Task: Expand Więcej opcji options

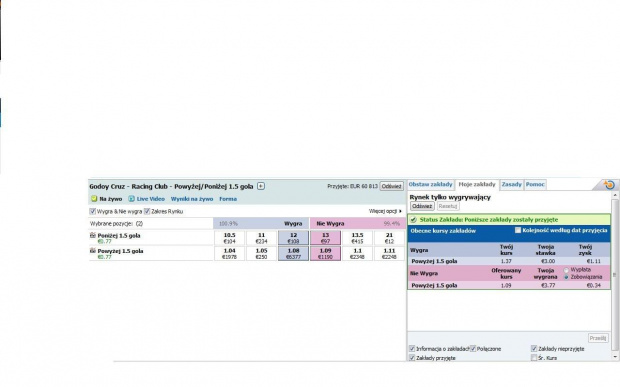Action: (386, 211)
